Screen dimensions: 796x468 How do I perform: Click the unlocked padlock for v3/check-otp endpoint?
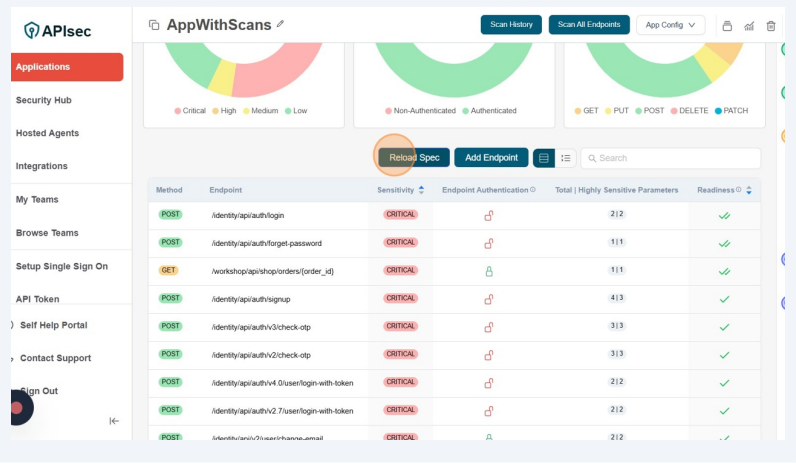(x=488, y=327)
